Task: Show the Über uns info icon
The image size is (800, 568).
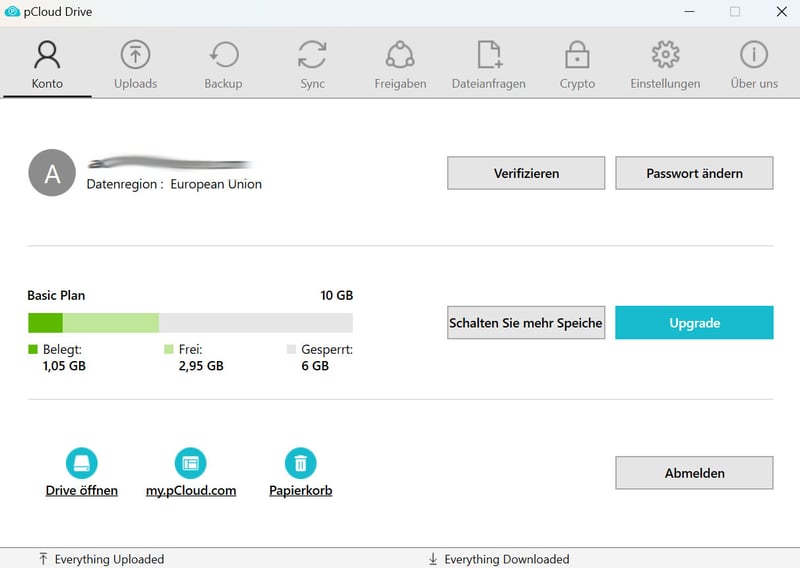Action: point(754,55)
